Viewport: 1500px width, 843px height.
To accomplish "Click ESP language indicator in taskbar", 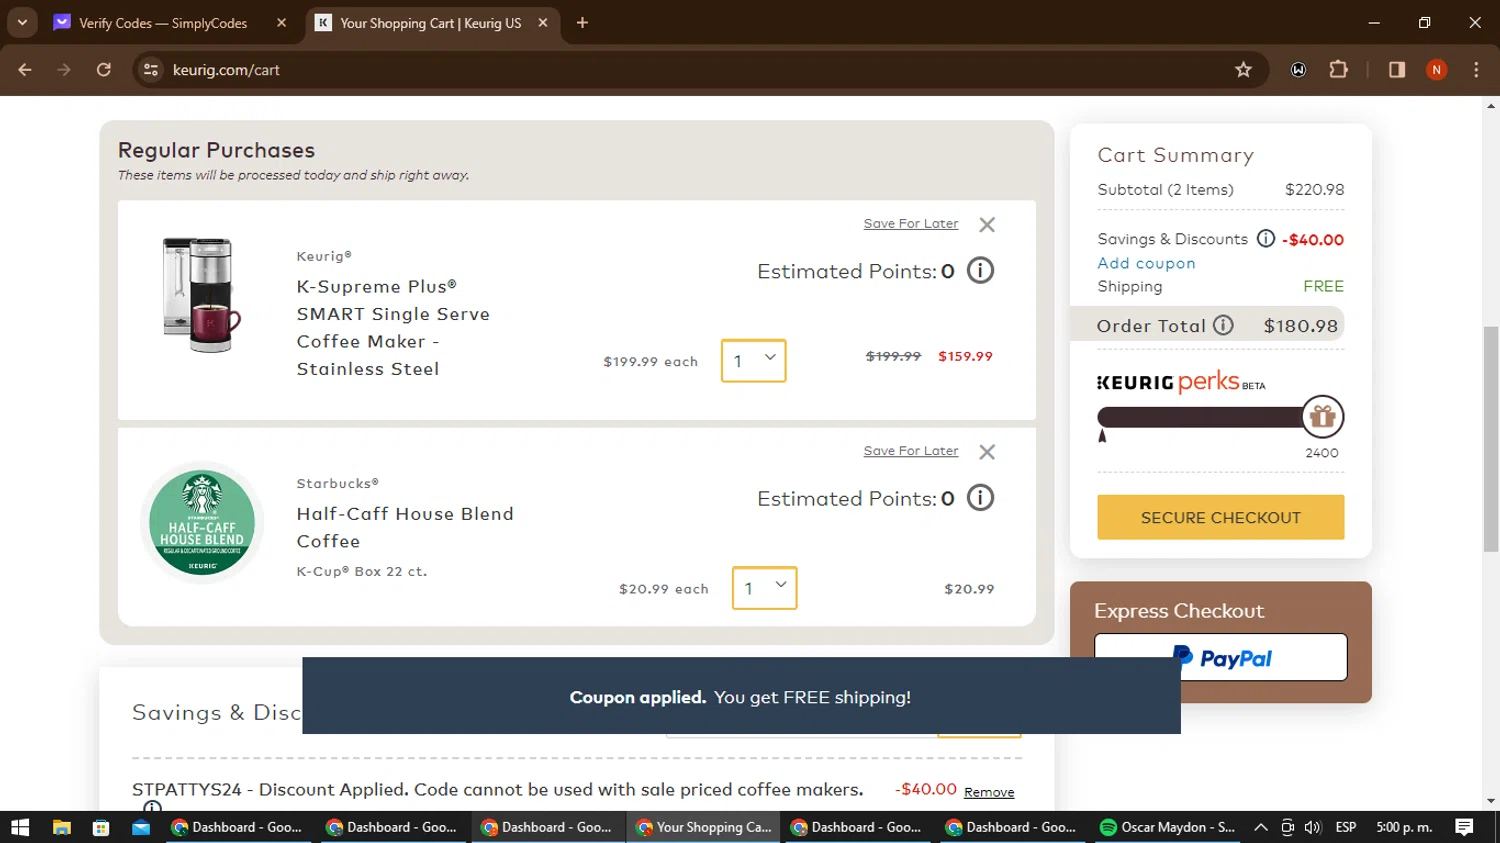I will coord(1346,827).
